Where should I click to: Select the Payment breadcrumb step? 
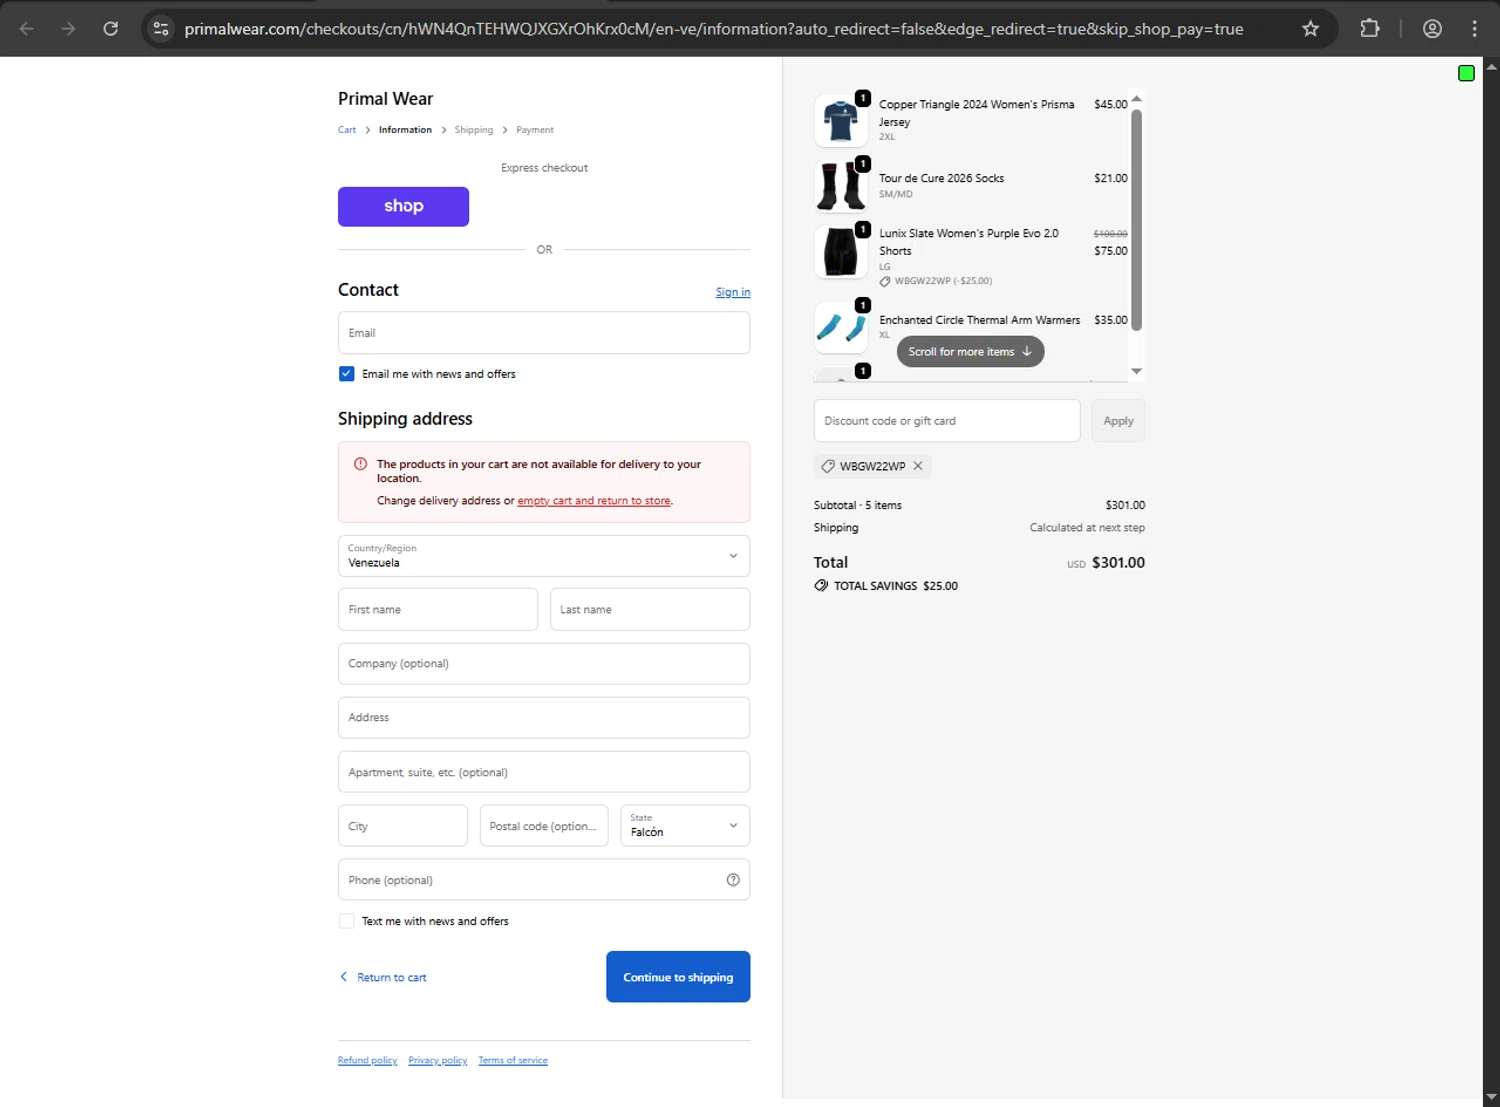[x=535, y=130]
